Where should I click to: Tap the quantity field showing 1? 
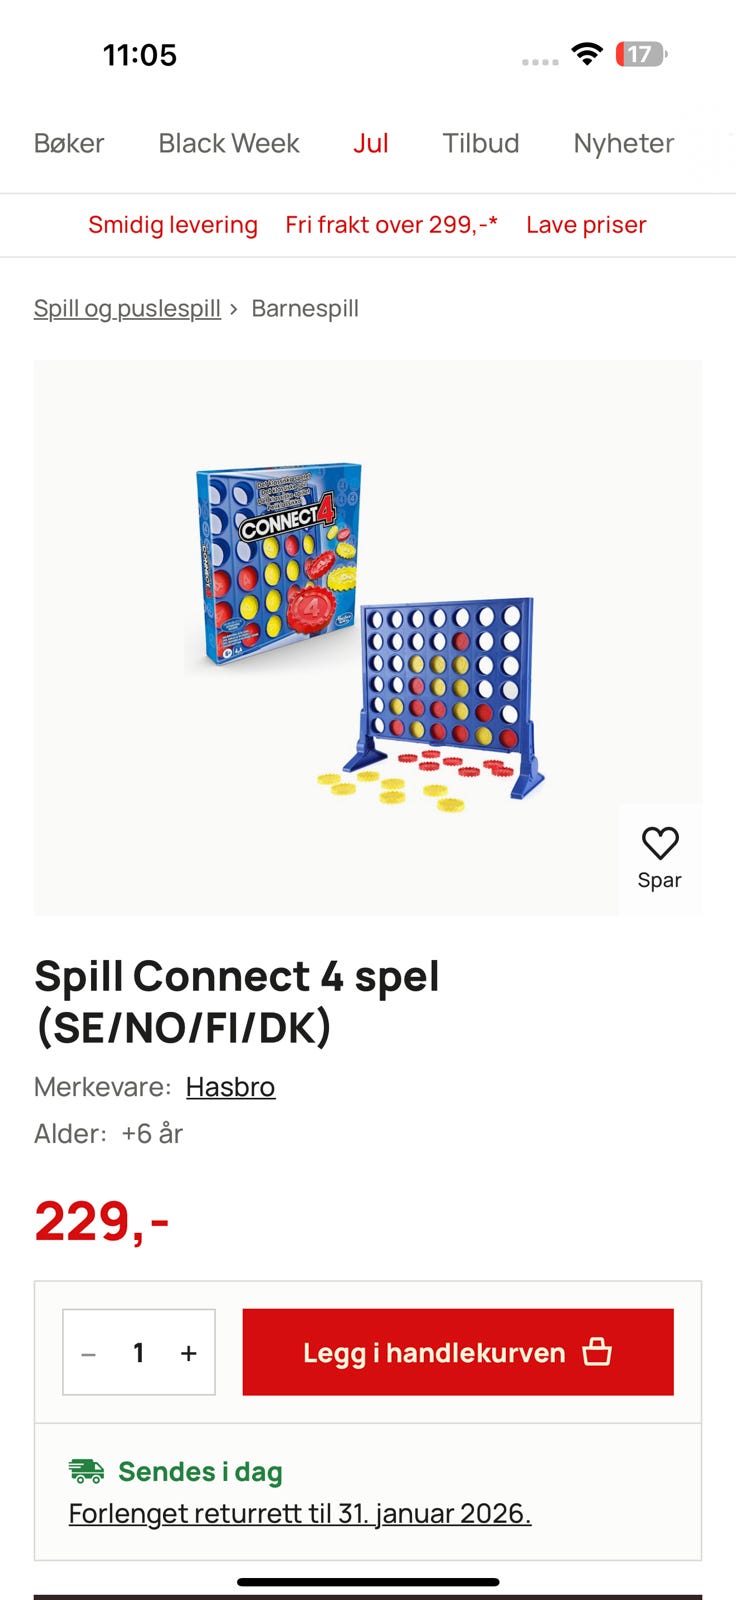click(139, 1353)
